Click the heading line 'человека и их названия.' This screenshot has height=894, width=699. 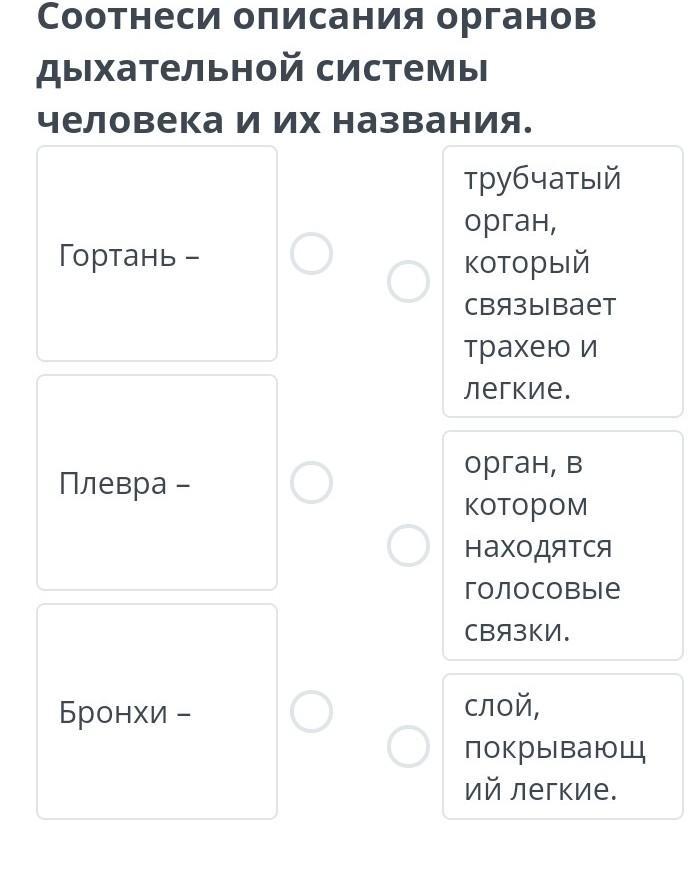pyautogui.click(x=285, y=120)
